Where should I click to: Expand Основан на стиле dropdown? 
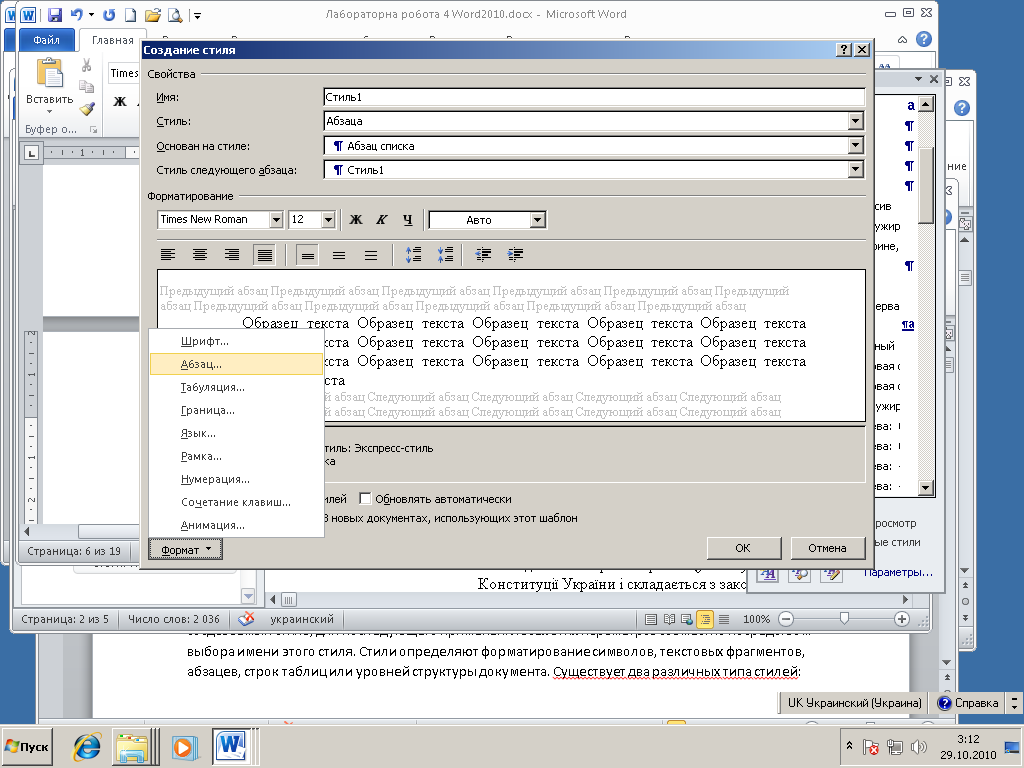coord(856,146)
